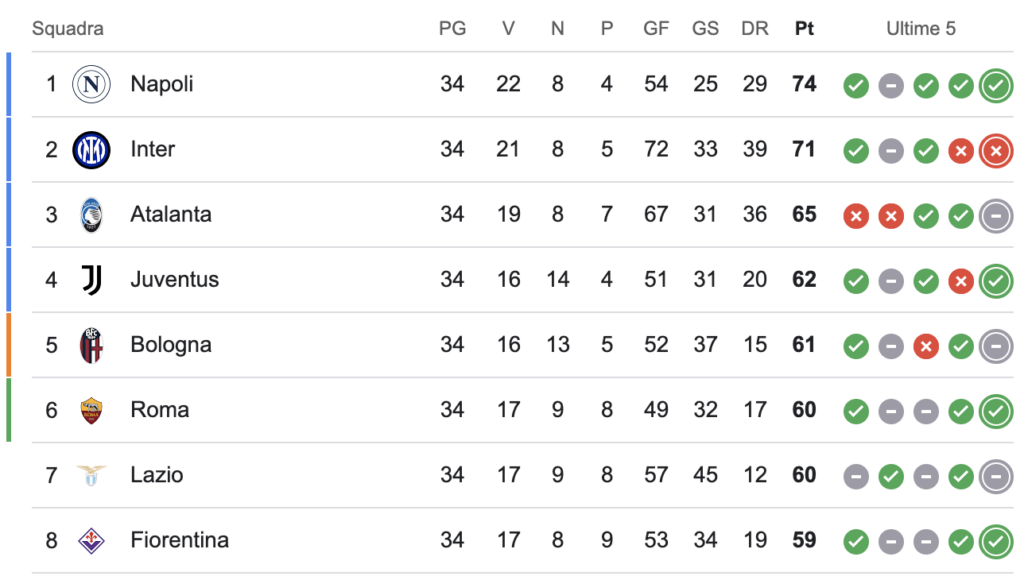Select the Squadra column header
The width and height of the screenshot is (1024, 580).
(68, 29)
